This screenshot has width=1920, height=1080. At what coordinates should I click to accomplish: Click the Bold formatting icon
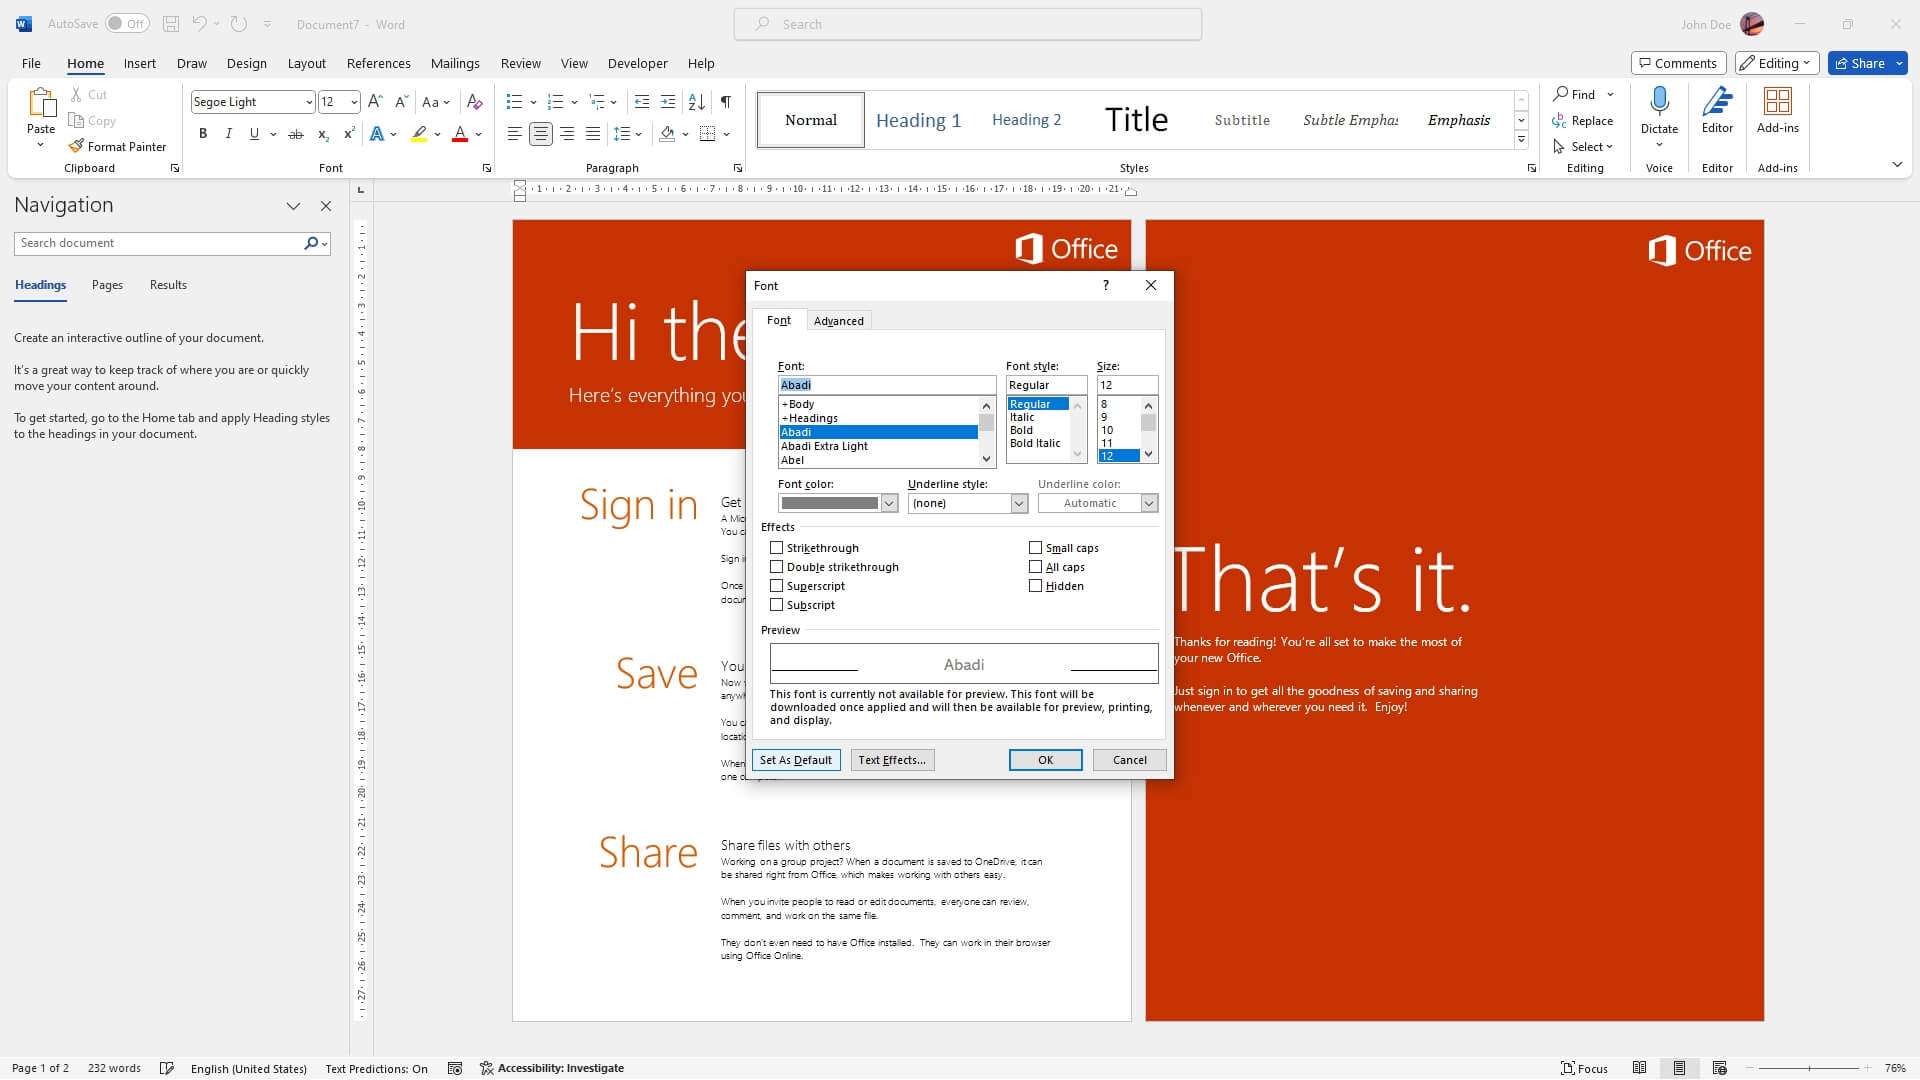[x=203, y=134]
